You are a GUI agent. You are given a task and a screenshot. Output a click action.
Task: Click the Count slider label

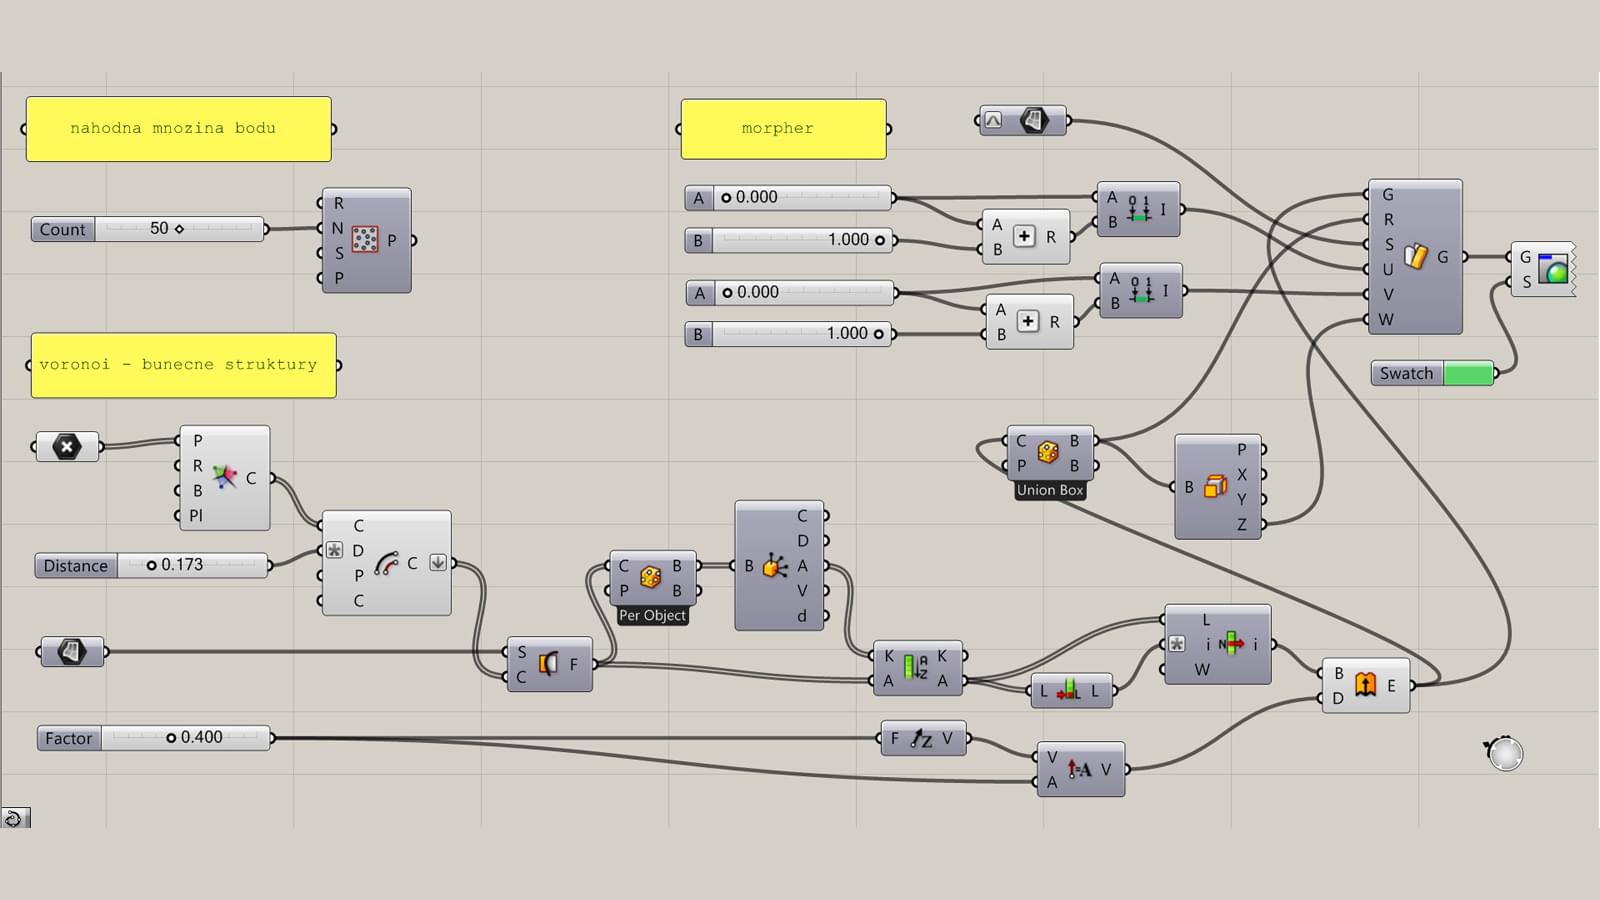(62, 229)
